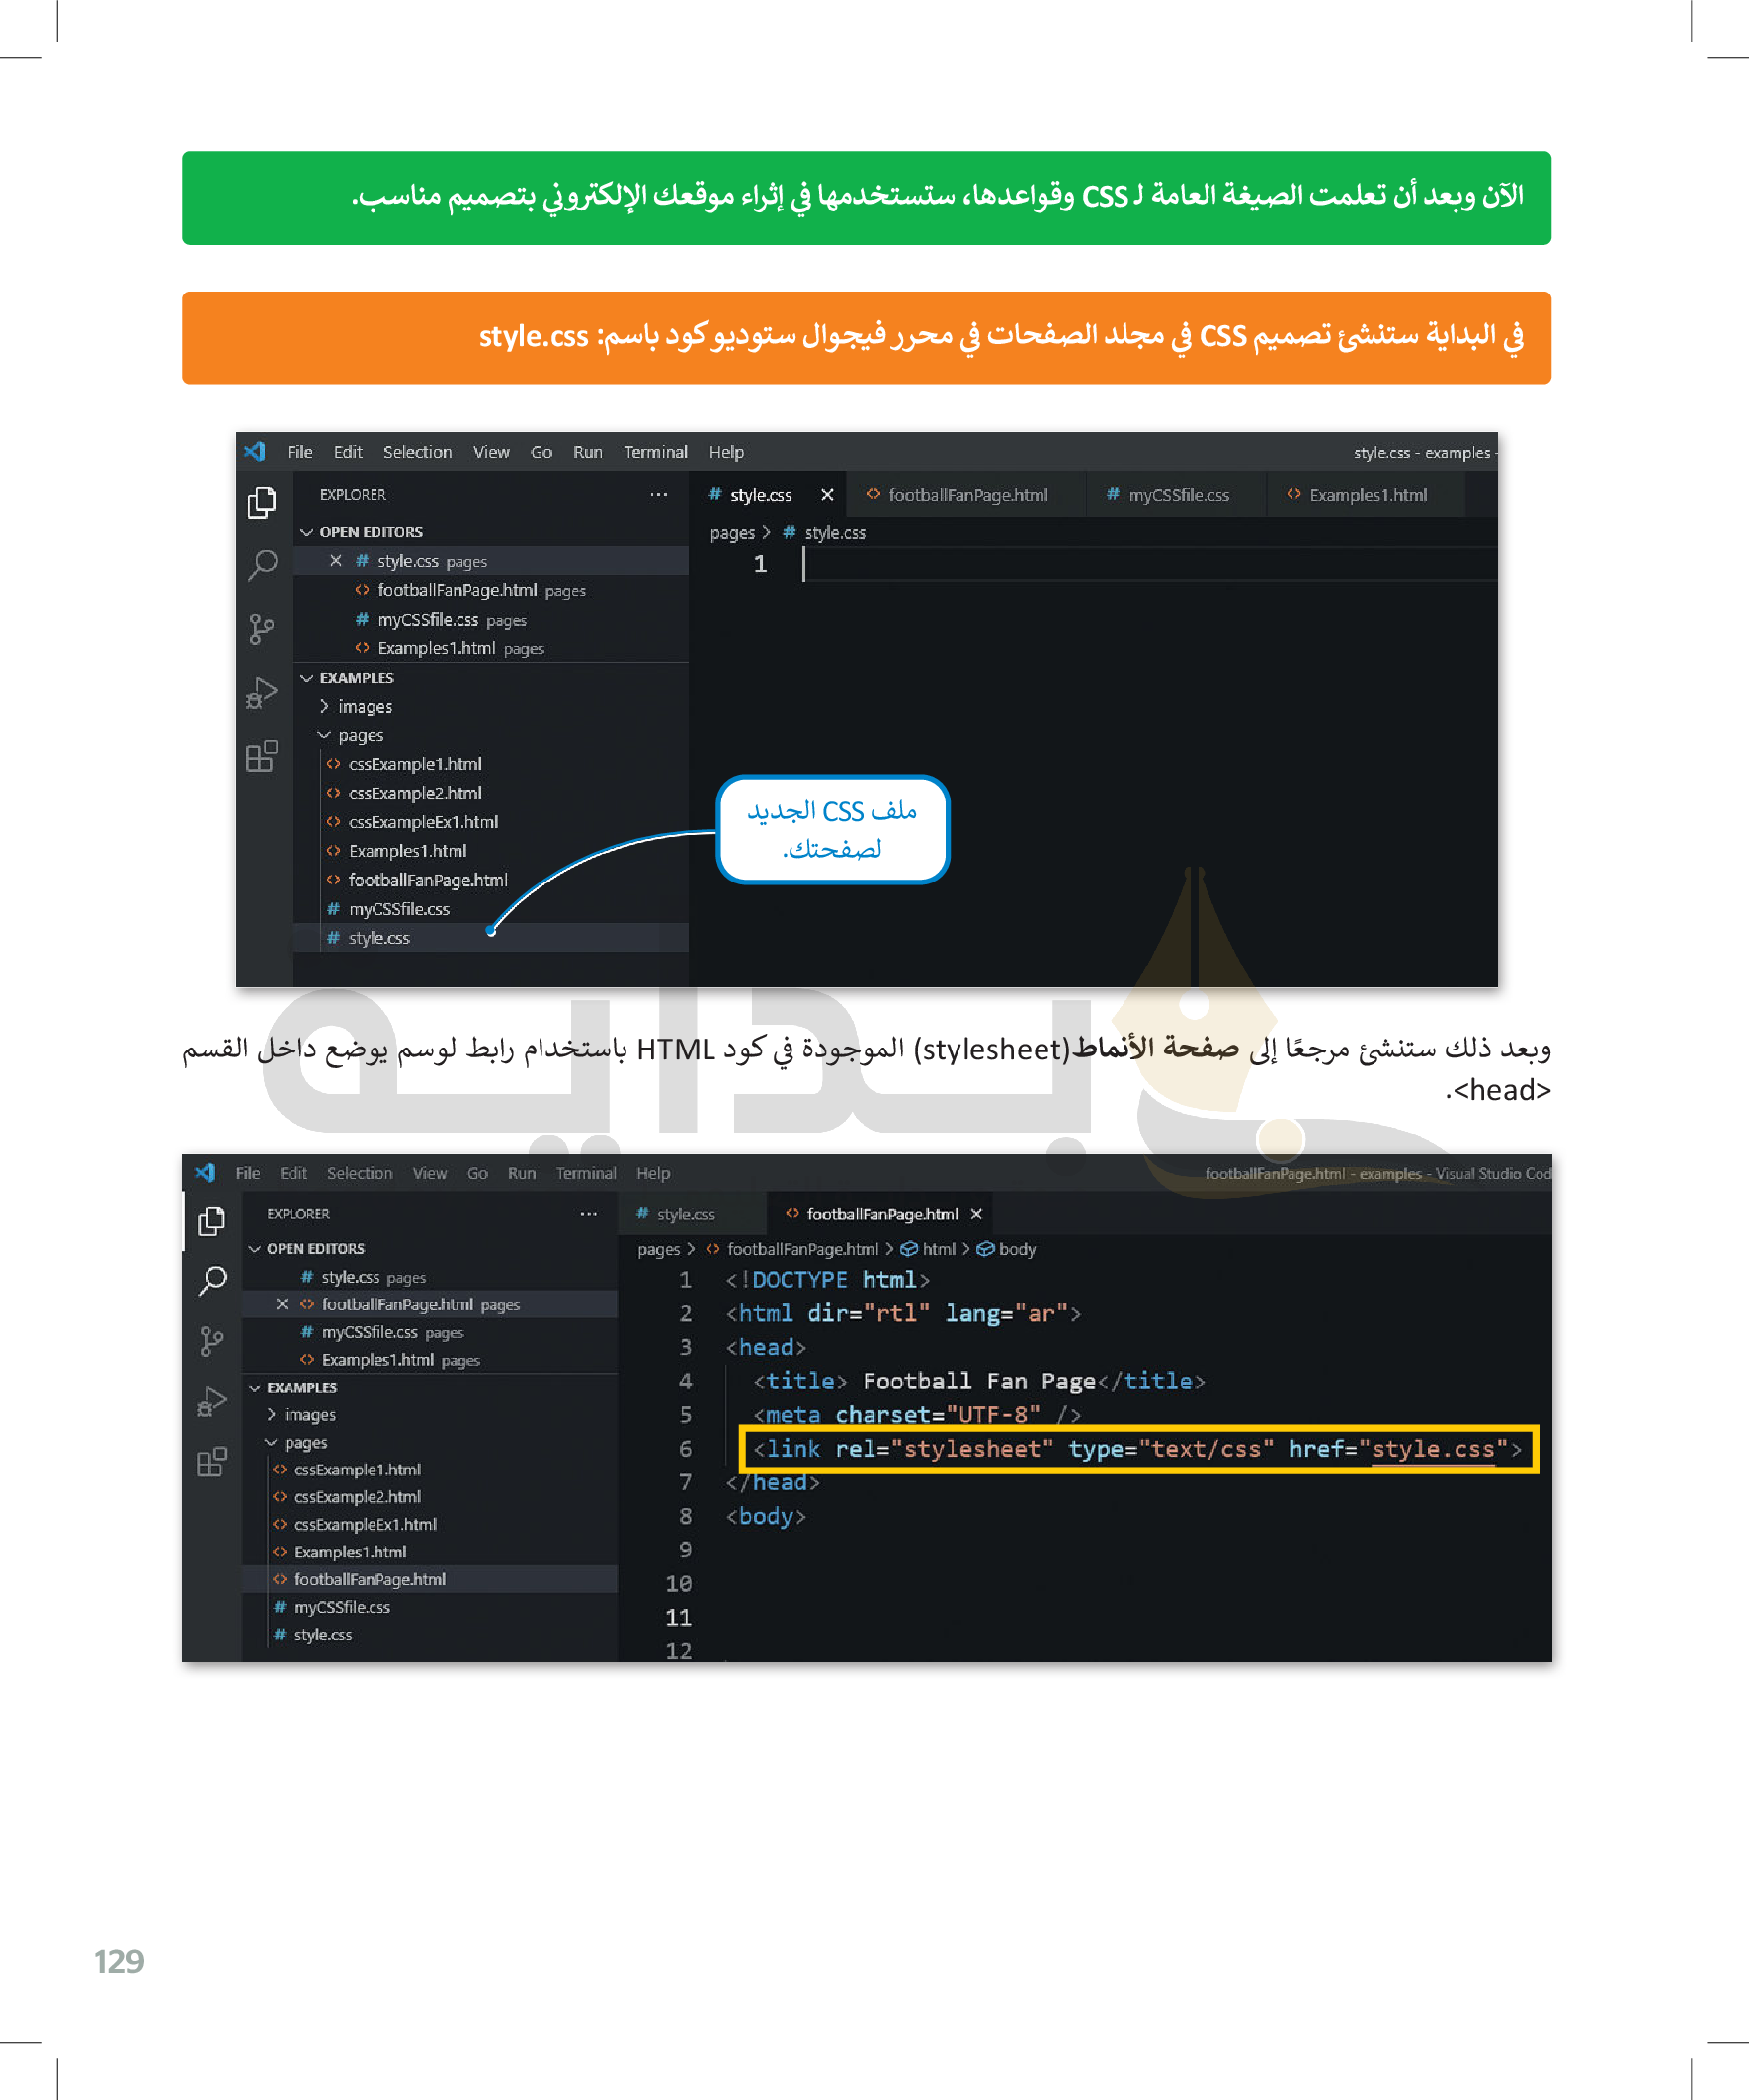Click the body breadcrumb in the editor path
This screenshot has width=1749, height=2100.
1016,1249
